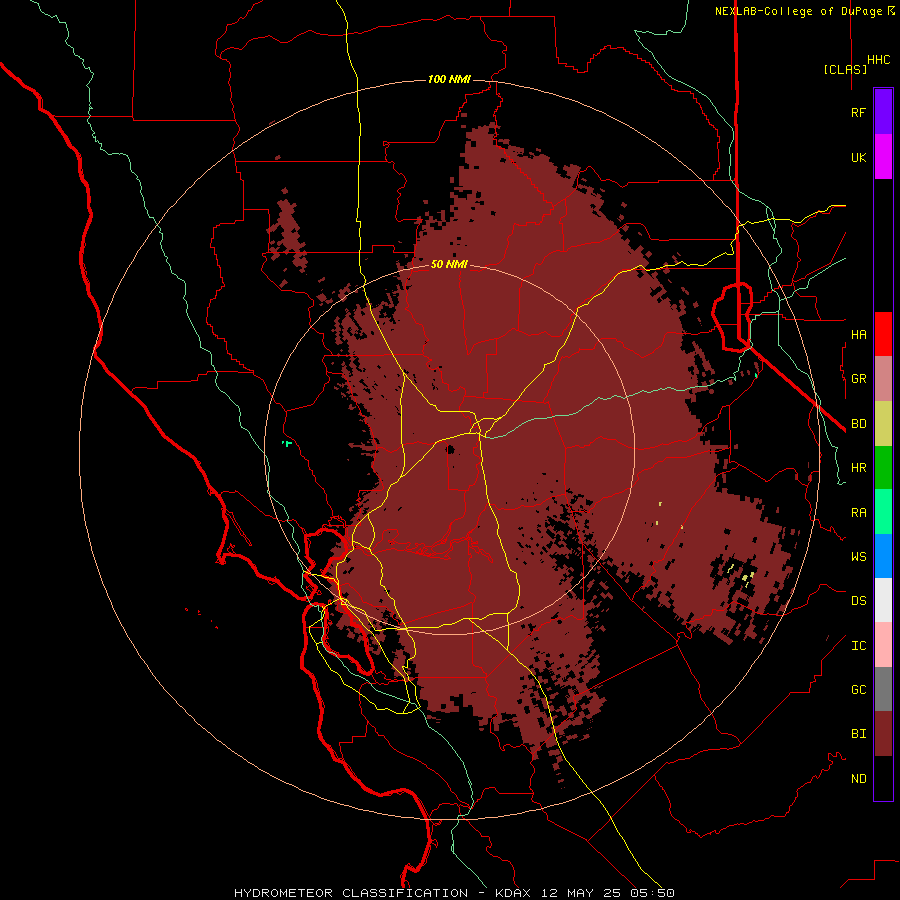Click the HHC product label

point(879,60)
